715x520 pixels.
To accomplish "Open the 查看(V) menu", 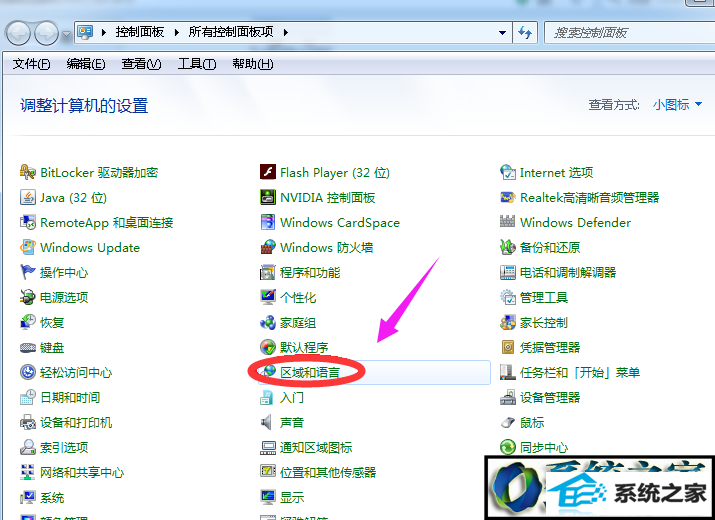I will 141,64.
